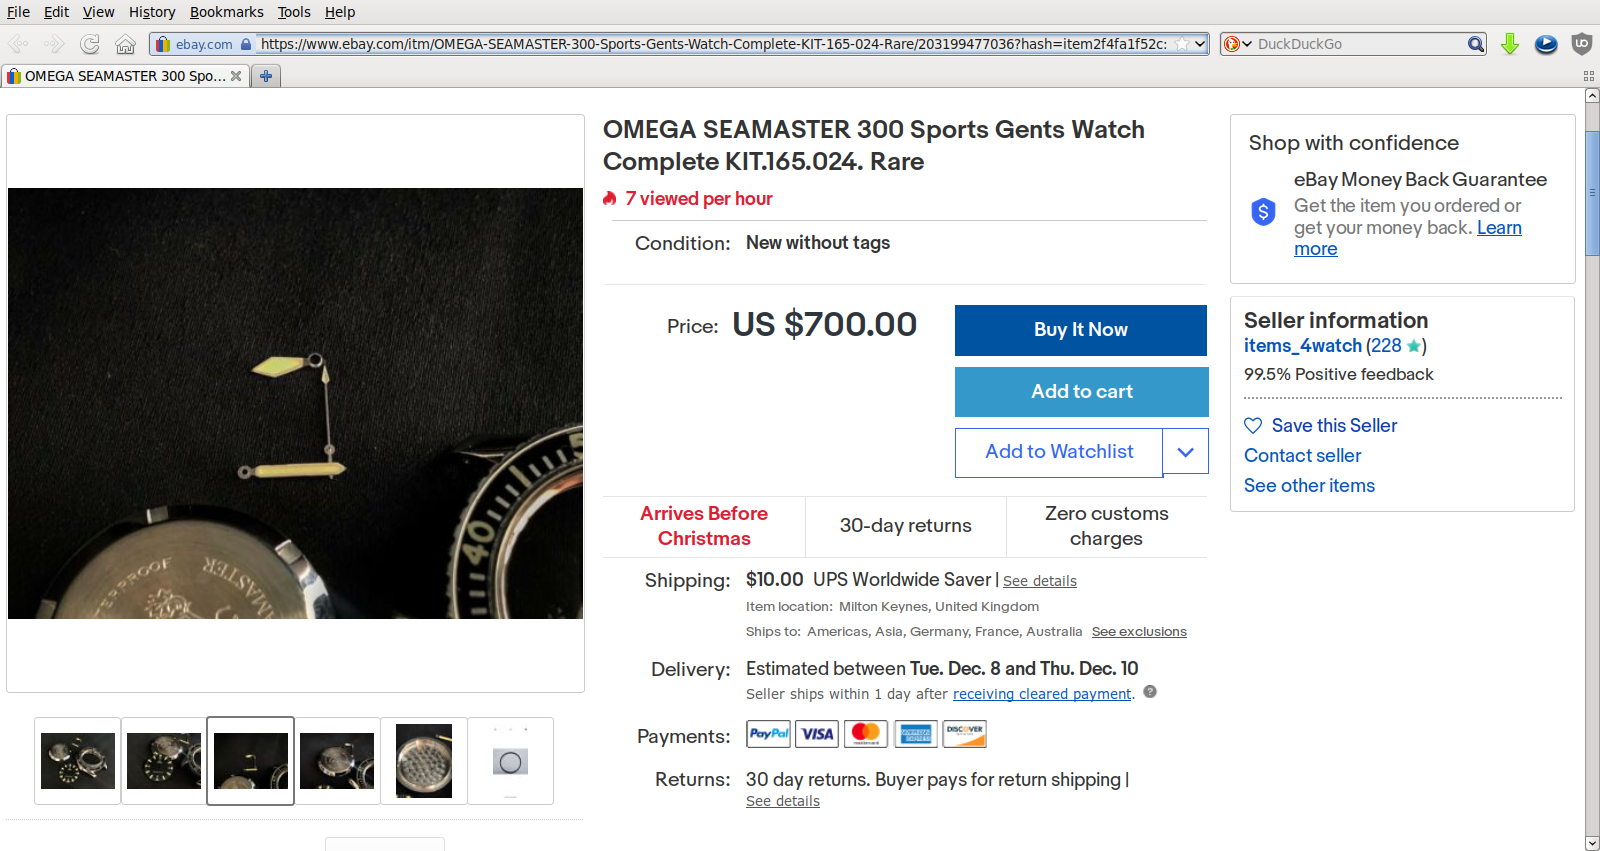The height and width of the screenshot is (851, 1600).
Task: Click the Buy It Now button
Action: click(x=1080, y=330)
